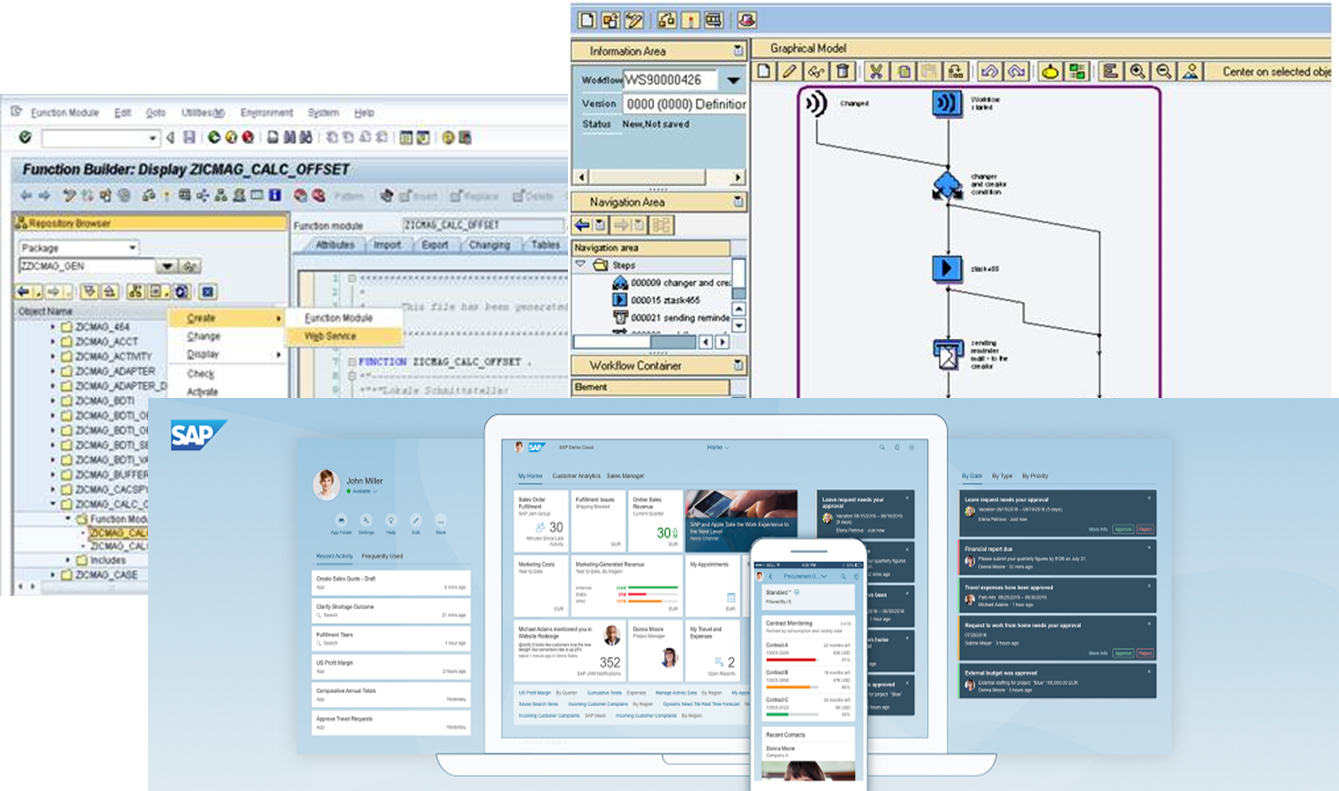Image resolution: width=1339 pixels, height=791 pixels.
Task: Click the Workflow started node in the graph
Action: (946, 104)
